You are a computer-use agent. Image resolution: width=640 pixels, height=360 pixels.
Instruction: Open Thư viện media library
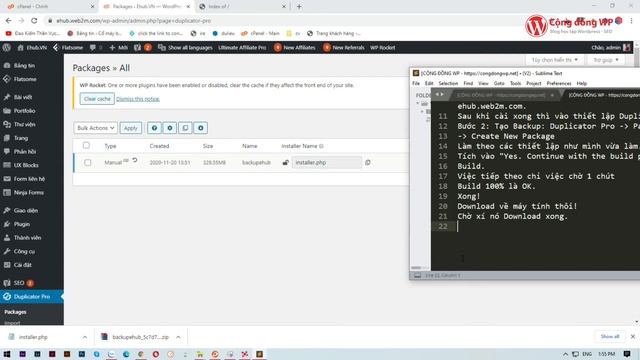(24, 124)
